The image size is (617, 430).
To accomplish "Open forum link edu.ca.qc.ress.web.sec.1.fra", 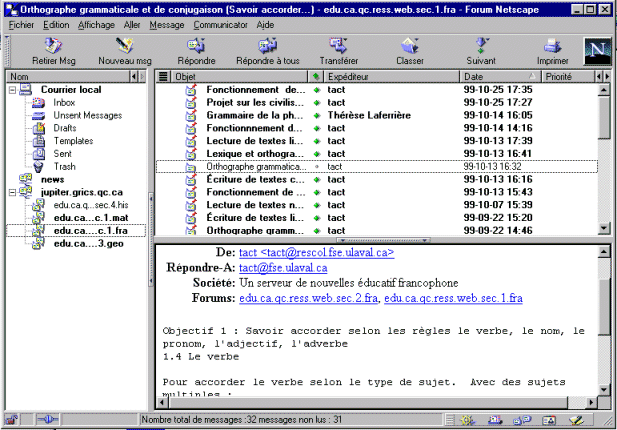I will click(453, 298).
